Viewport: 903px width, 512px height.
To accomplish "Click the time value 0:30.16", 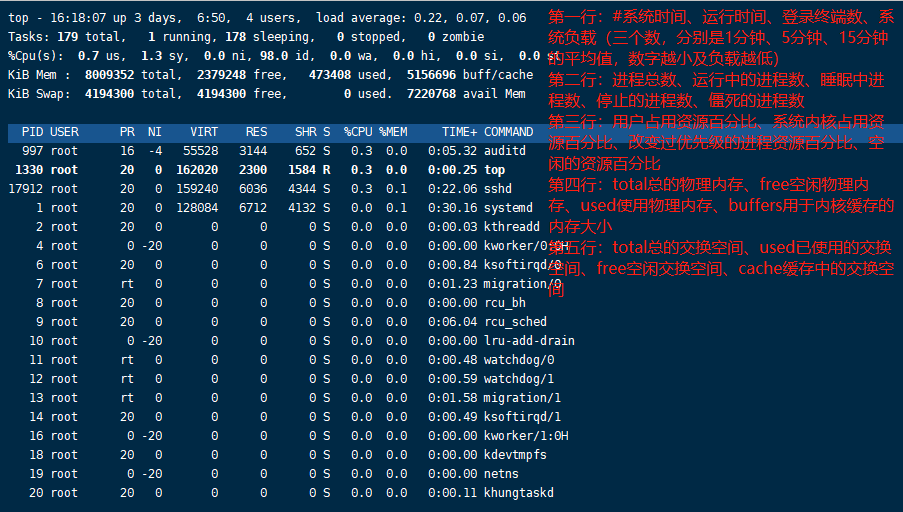I will 453,208.
